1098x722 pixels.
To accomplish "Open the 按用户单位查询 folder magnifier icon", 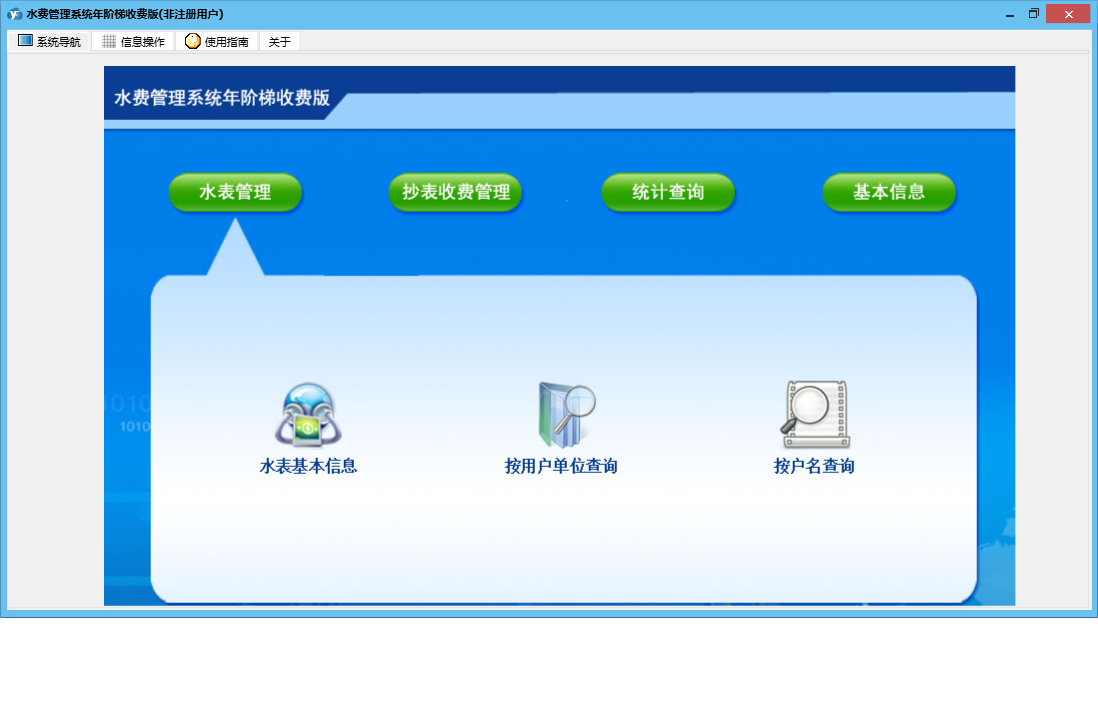I will click(567, 415).
